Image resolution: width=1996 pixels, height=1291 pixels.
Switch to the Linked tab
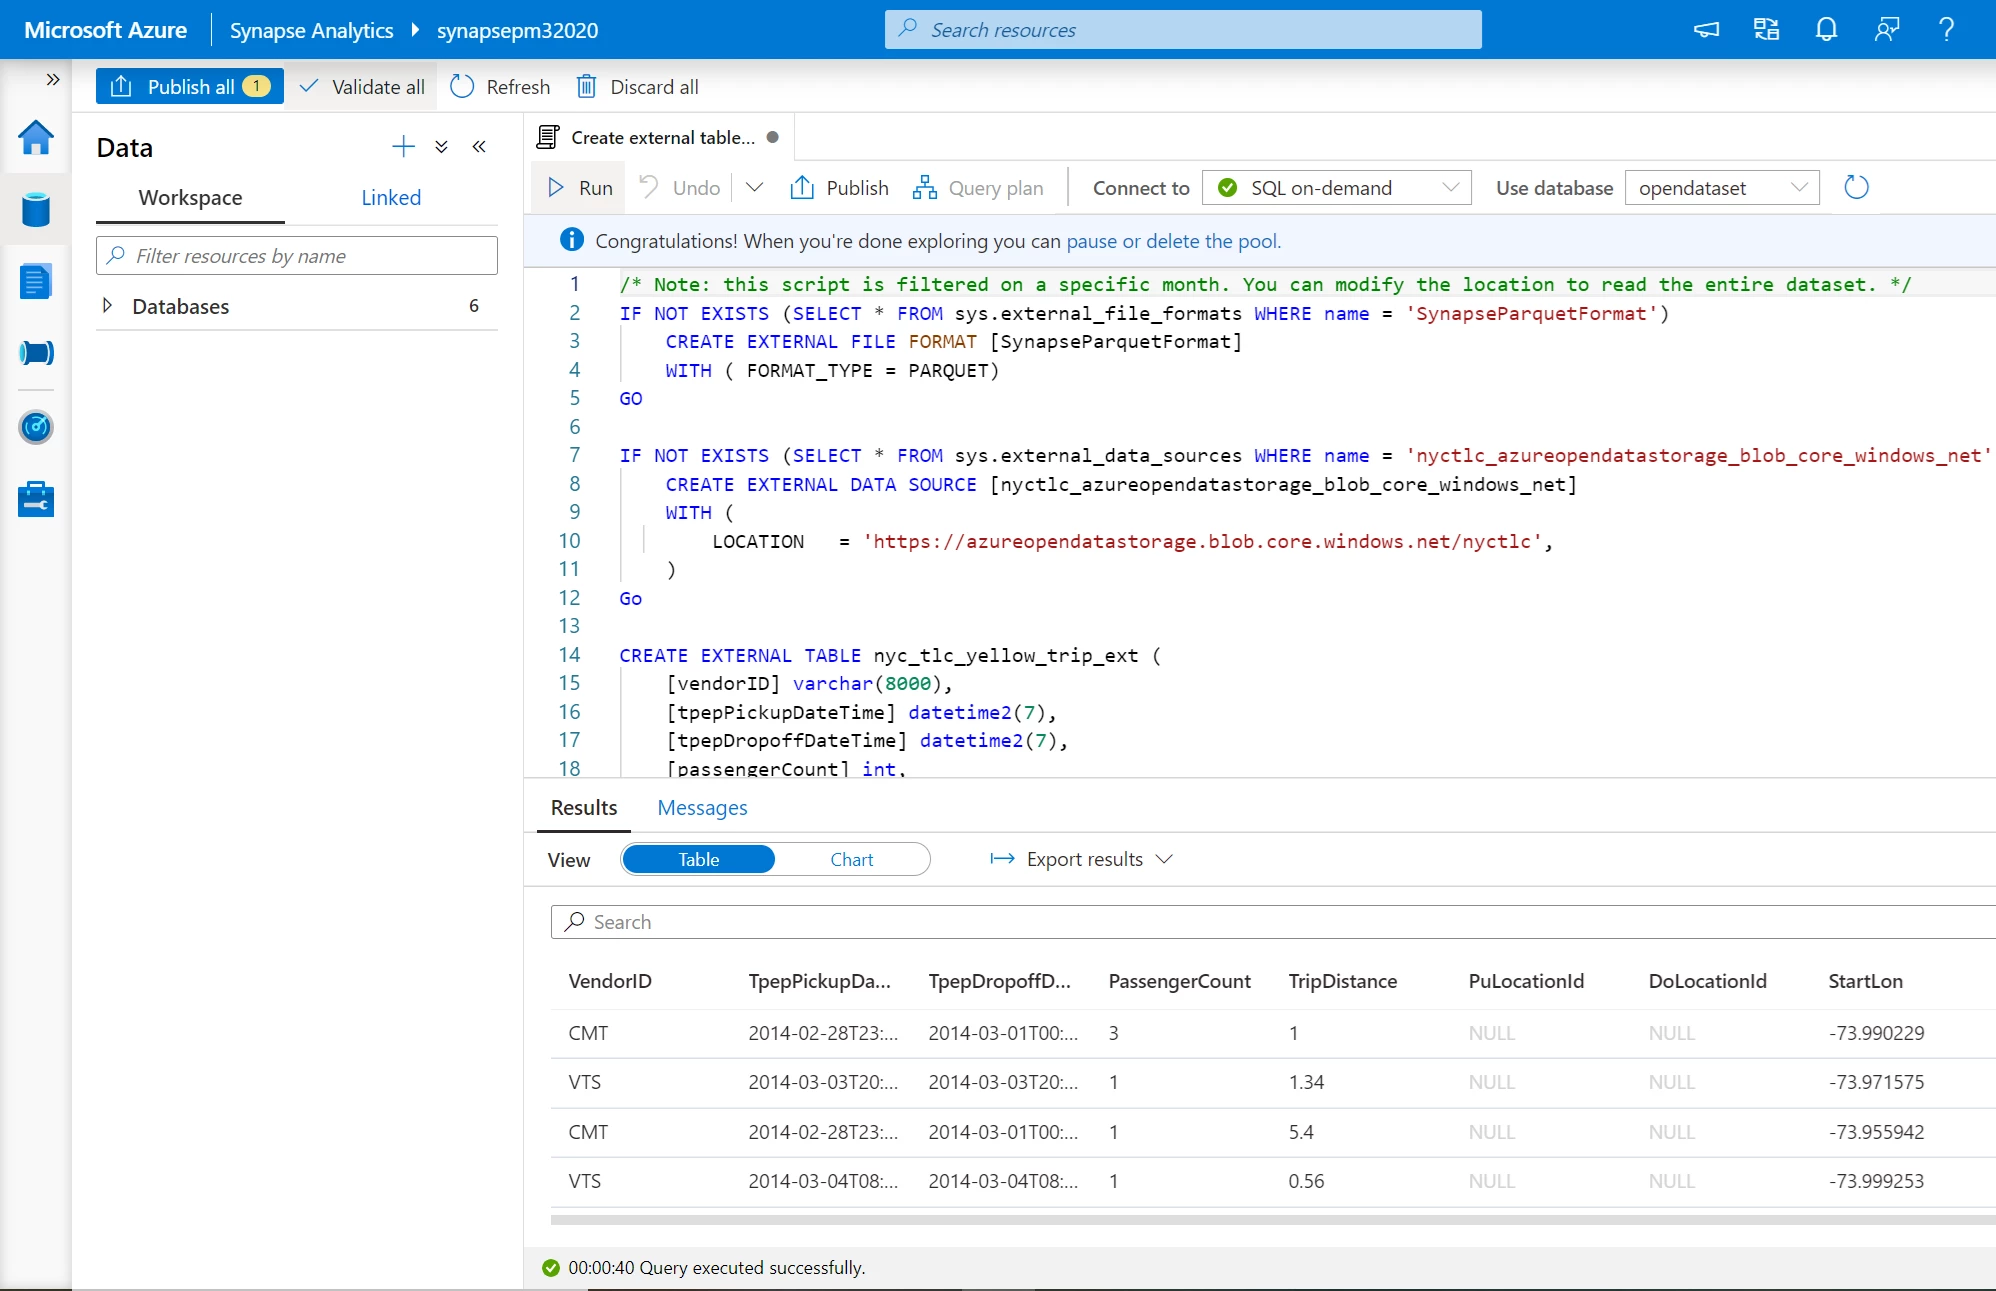coord(390,197)
